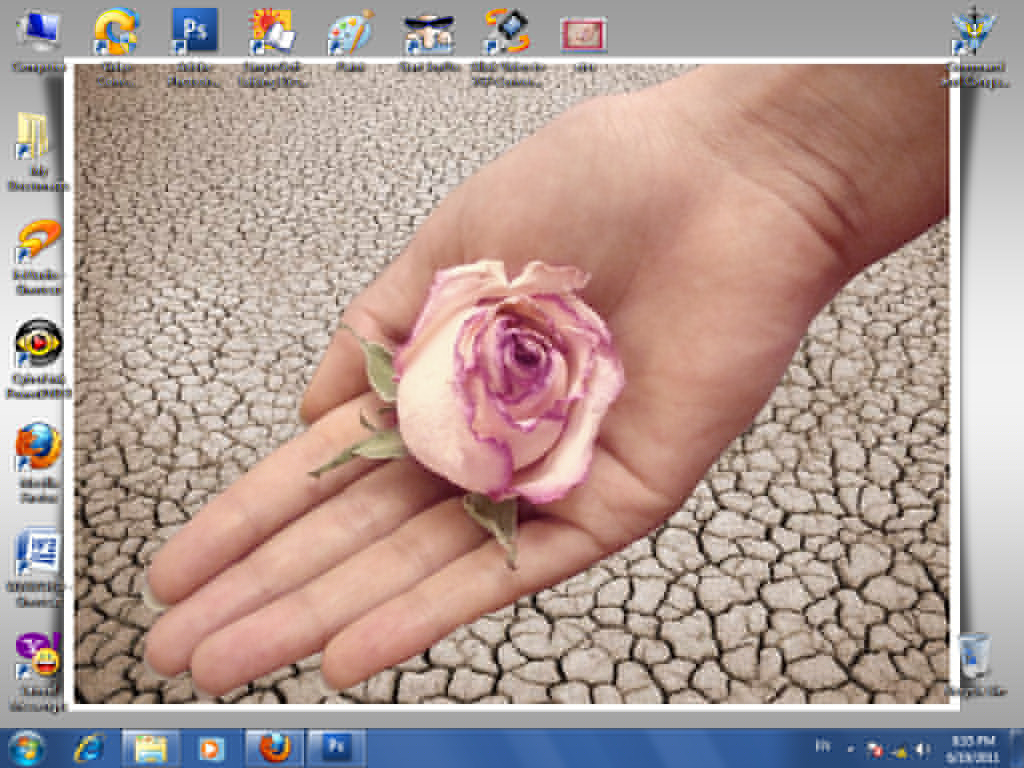1024x768 pixels.
Task: Show hidden system tray icons
Action: coord(851,748)
